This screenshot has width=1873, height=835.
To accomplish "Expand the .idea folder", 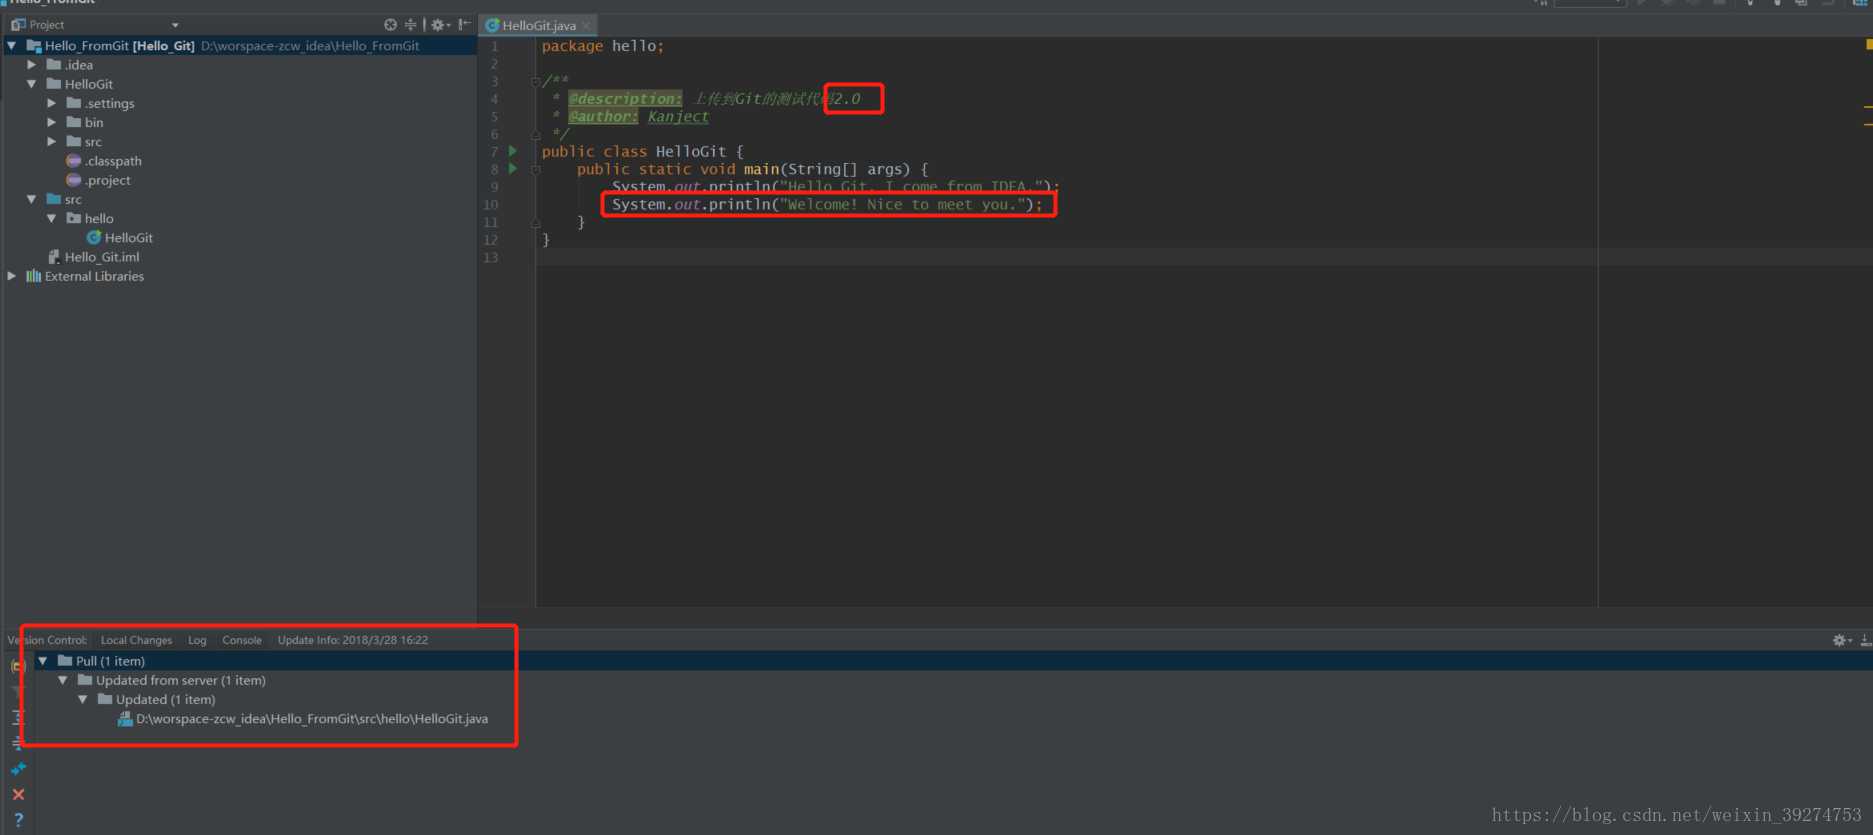I will coord(32,65).
